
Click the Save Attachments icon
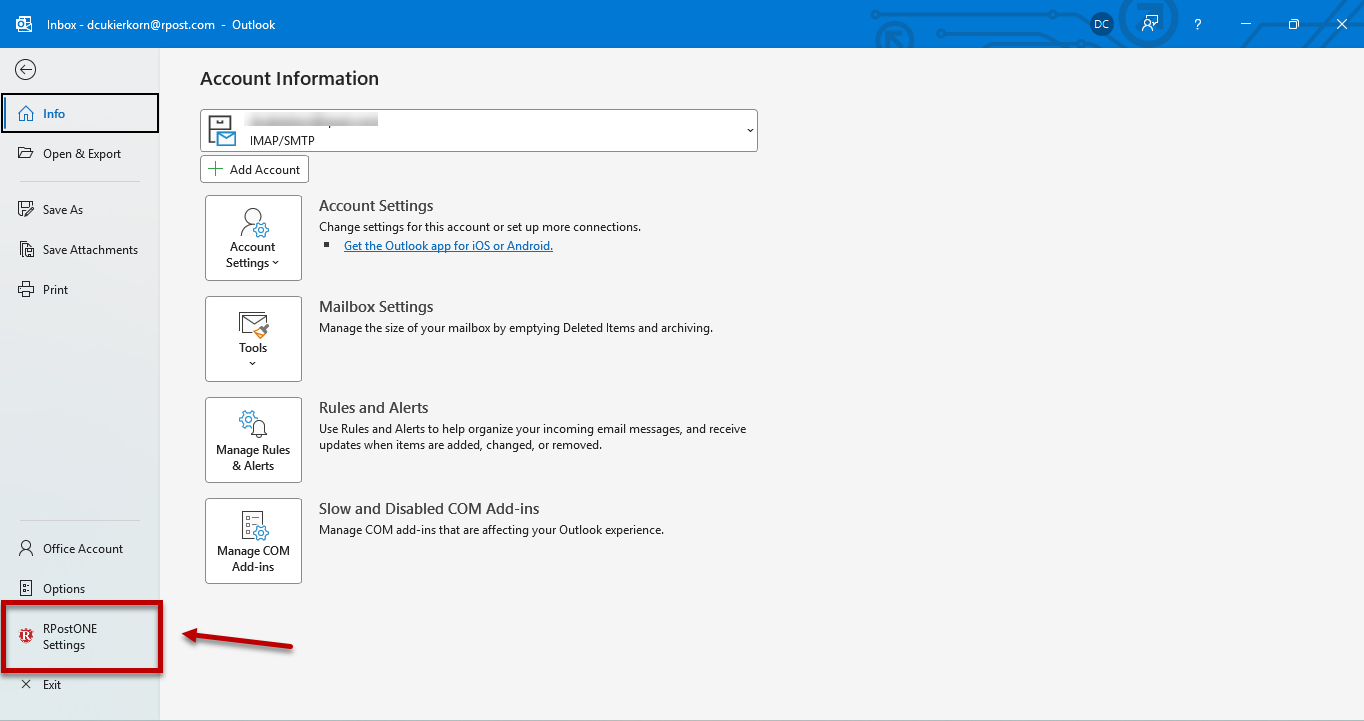coord(26,250)
